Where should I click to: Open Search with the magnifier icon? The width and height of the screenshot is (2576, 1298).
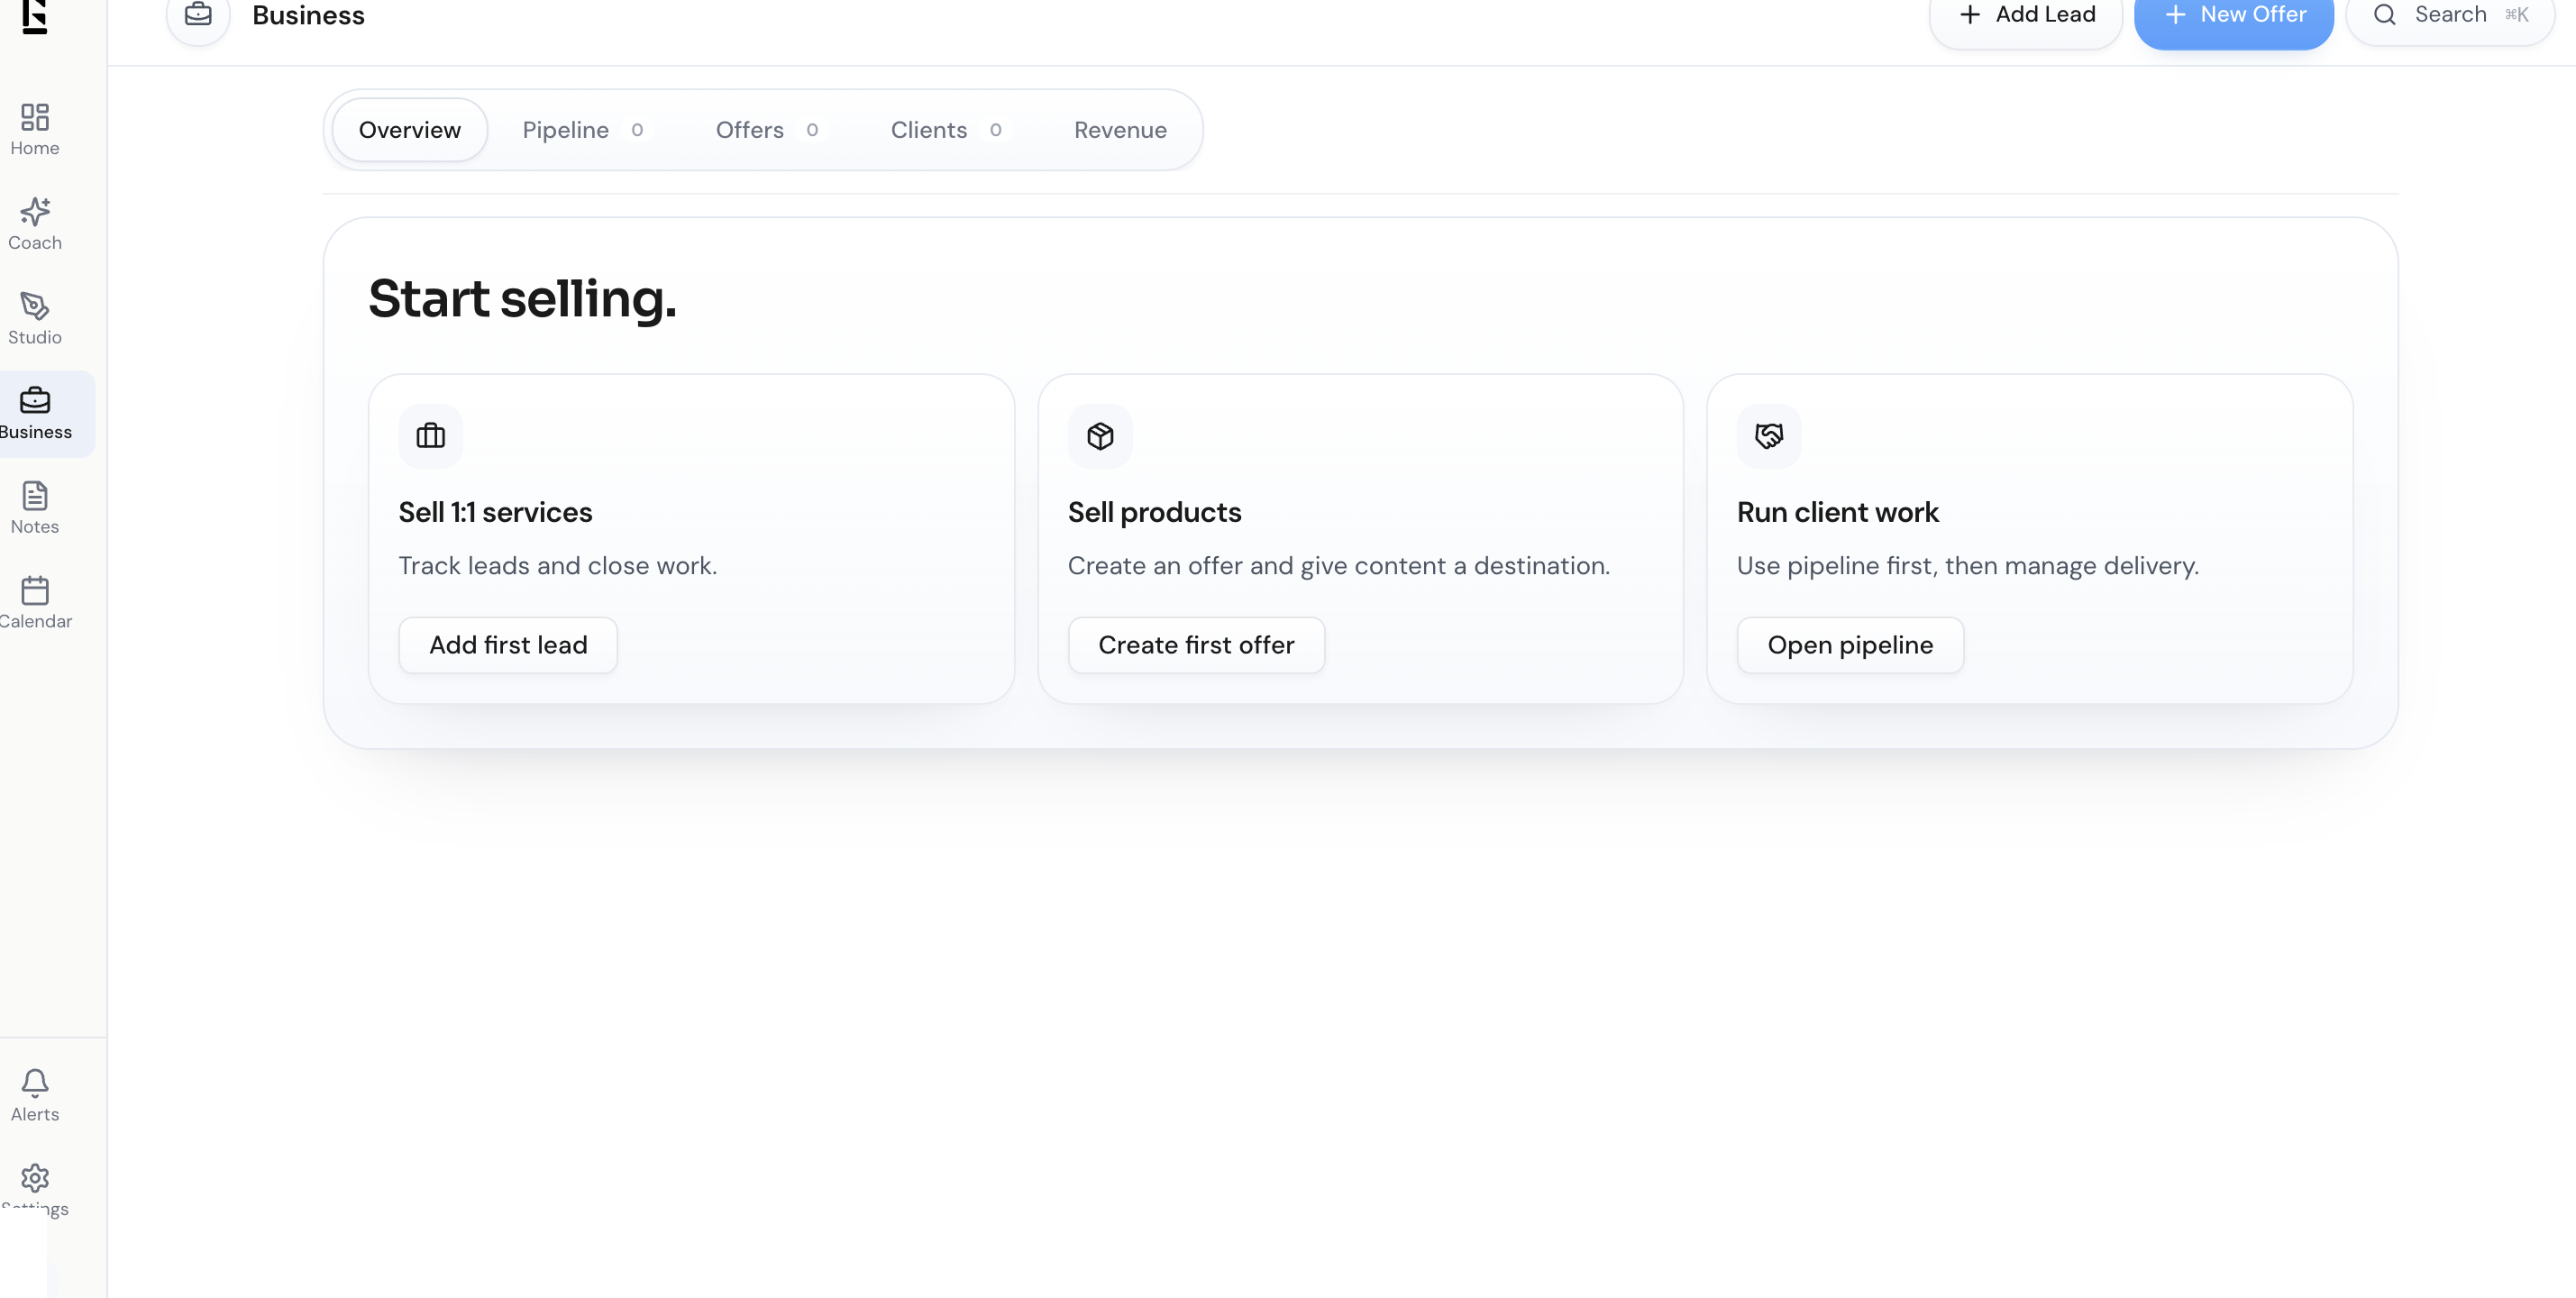pos(2384,15)
